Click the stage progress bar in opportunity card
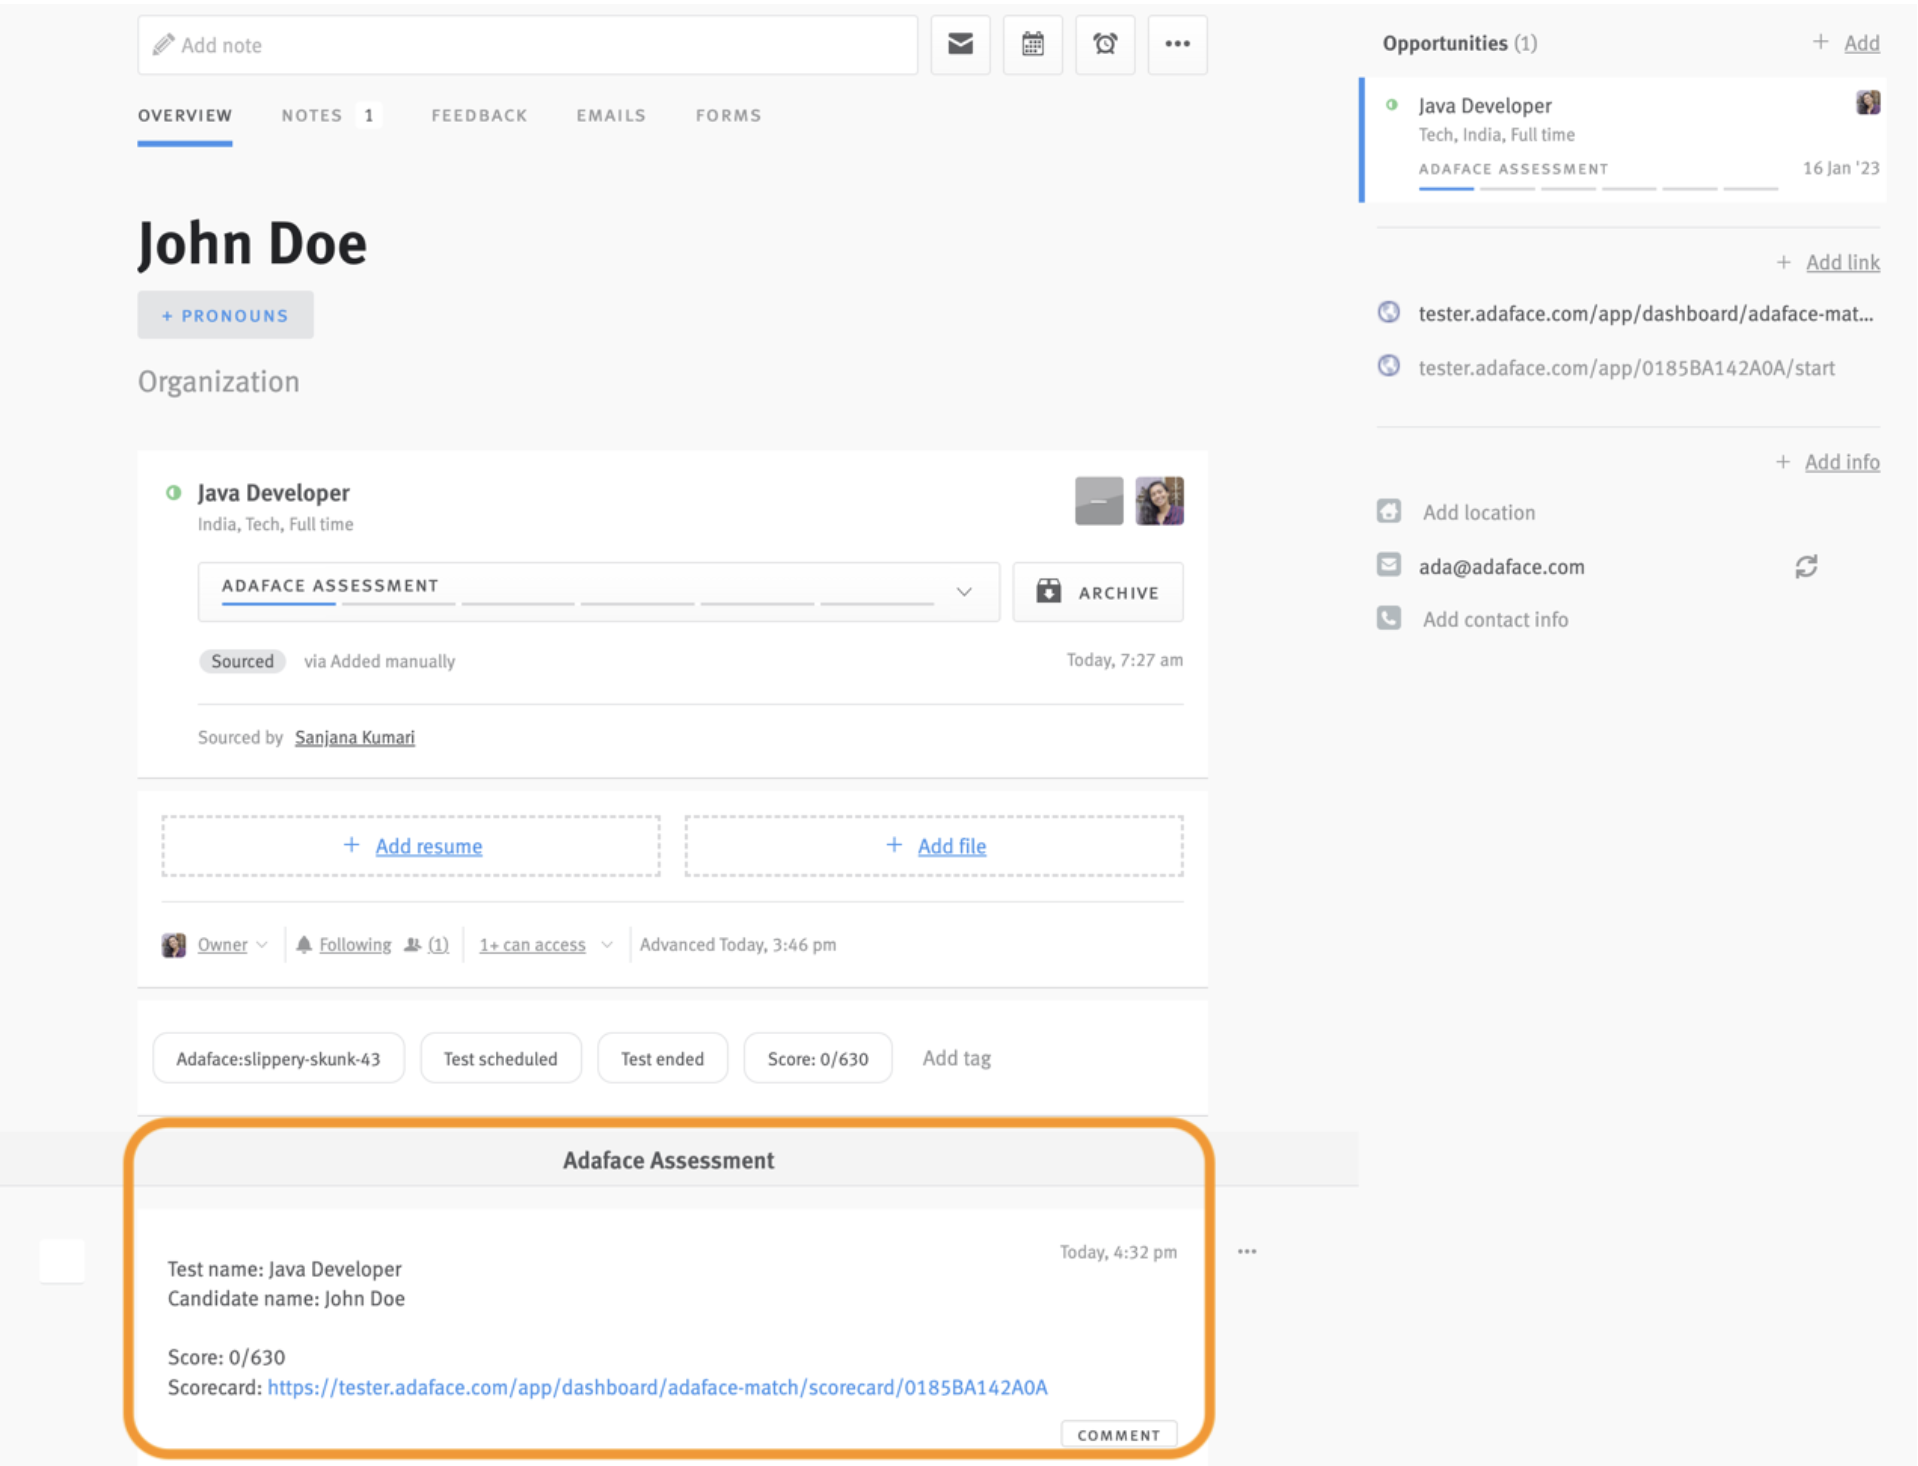 point(1597,188)
